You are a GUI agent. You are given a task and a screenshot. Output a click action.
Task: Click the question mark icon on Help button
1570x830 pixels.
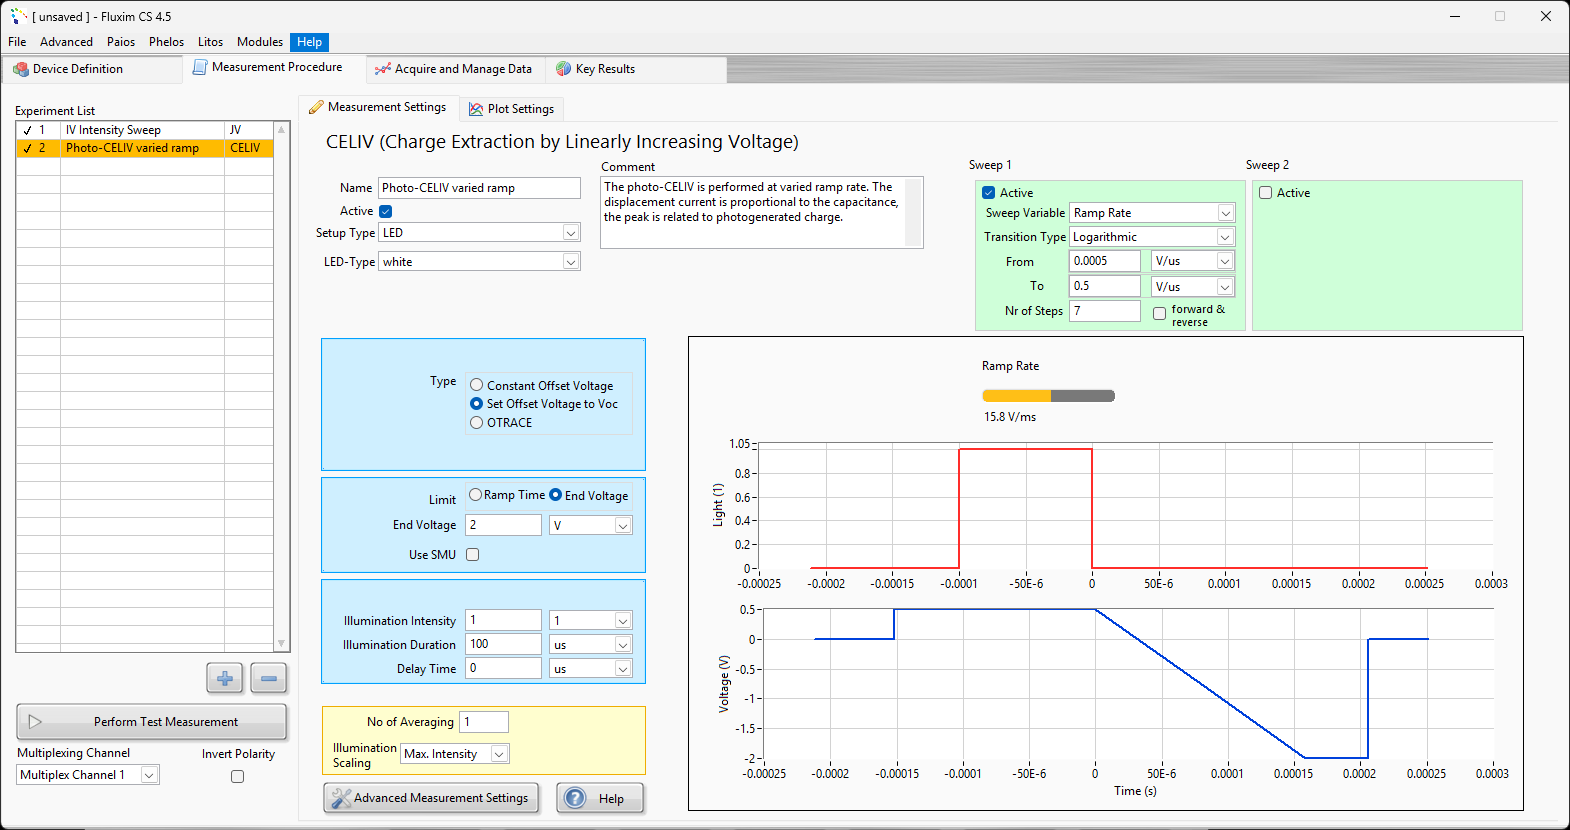click(x=575, y=798)
